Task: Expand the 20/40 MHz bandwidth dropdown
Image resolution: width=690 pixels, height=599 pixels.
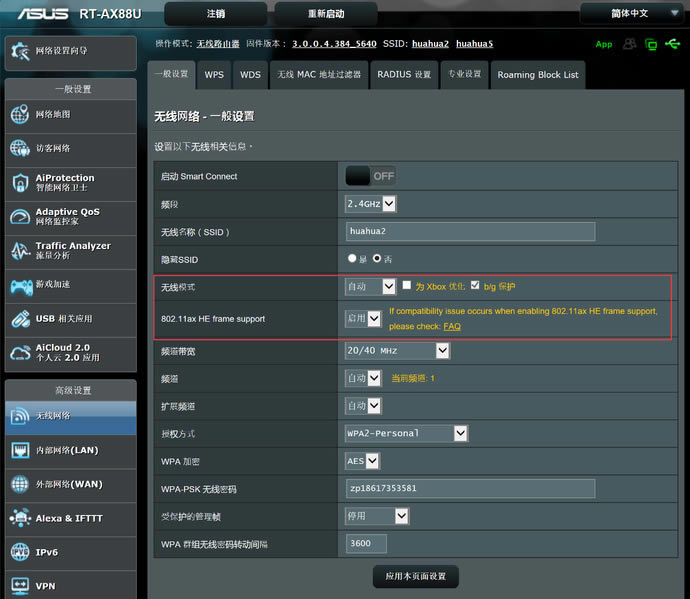Action: point(397,351)
